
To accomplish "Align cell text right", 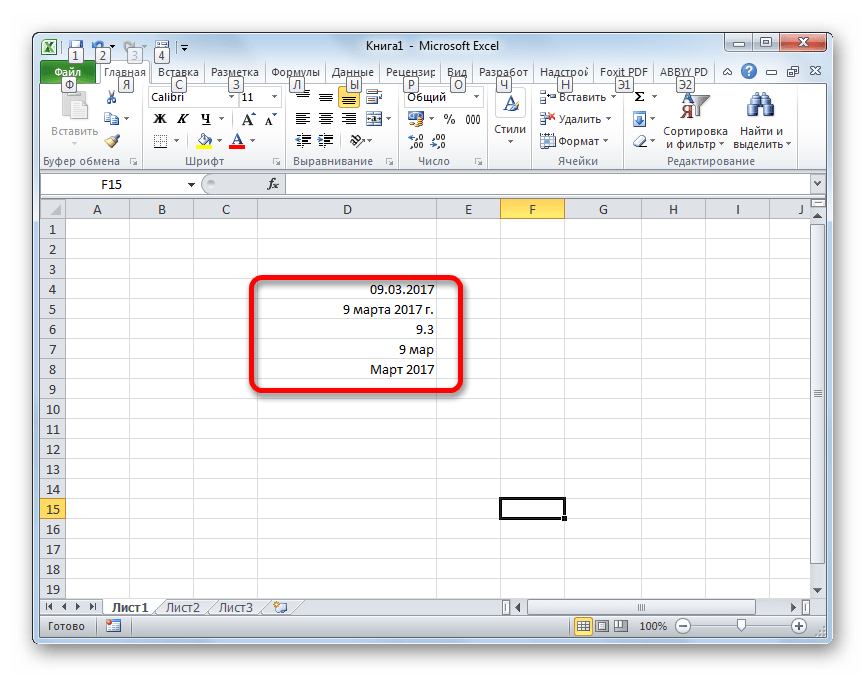I will [x=349, y=119].
